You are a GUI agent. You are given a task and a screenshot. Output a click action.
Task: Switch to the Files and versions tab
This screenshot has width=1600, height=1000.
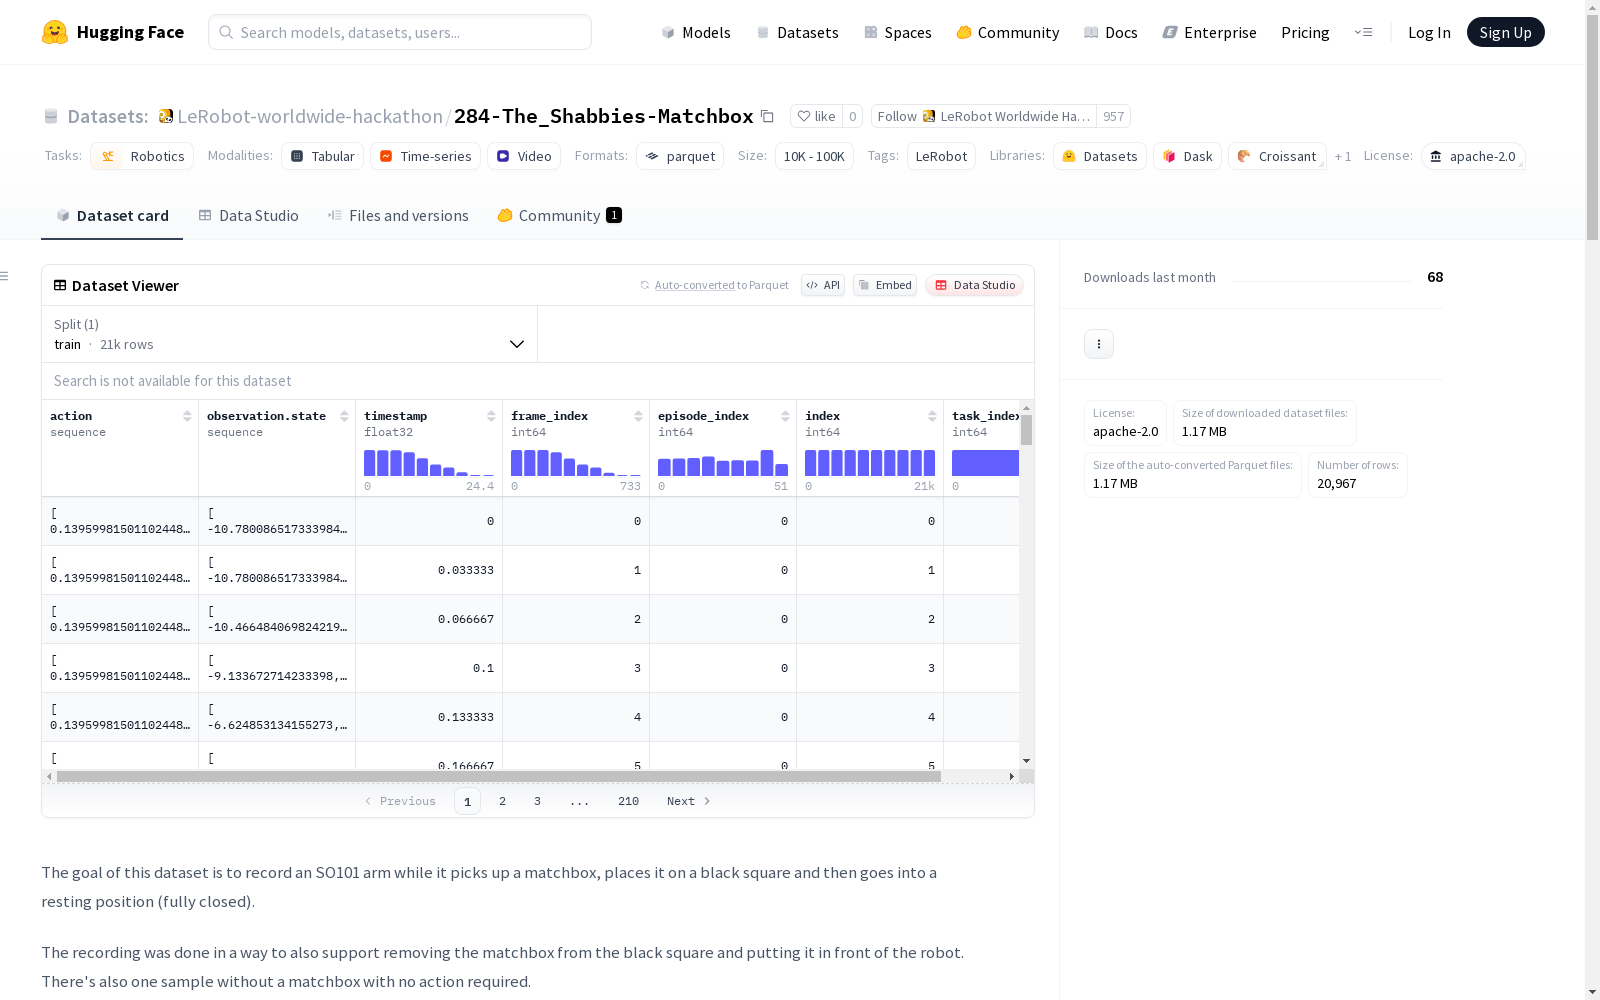pos(398,216)
